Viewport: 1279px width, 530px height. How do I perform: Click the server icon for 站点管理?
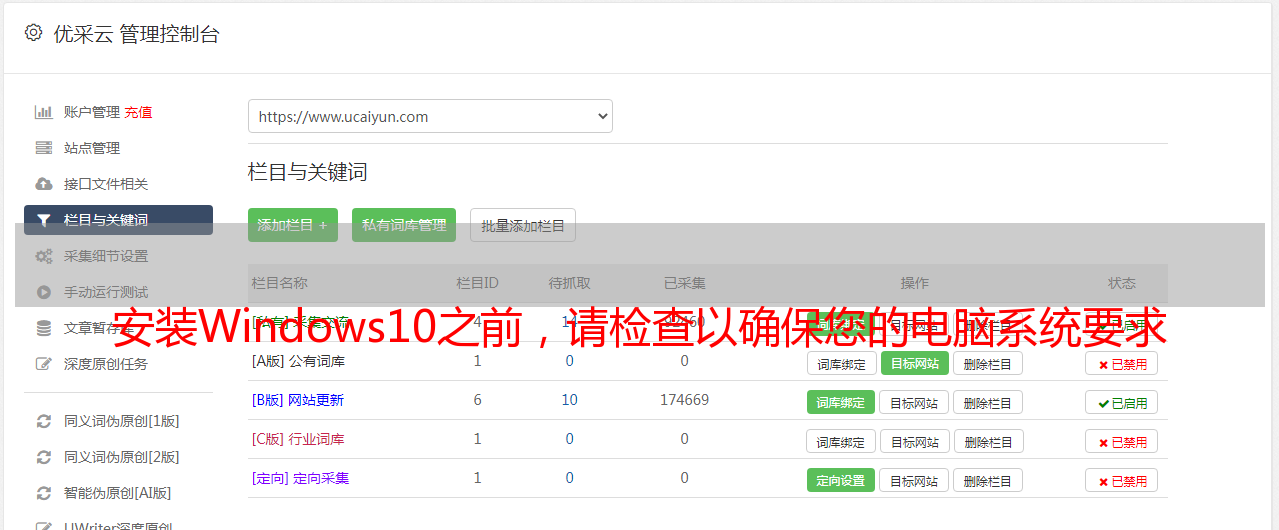43,148
